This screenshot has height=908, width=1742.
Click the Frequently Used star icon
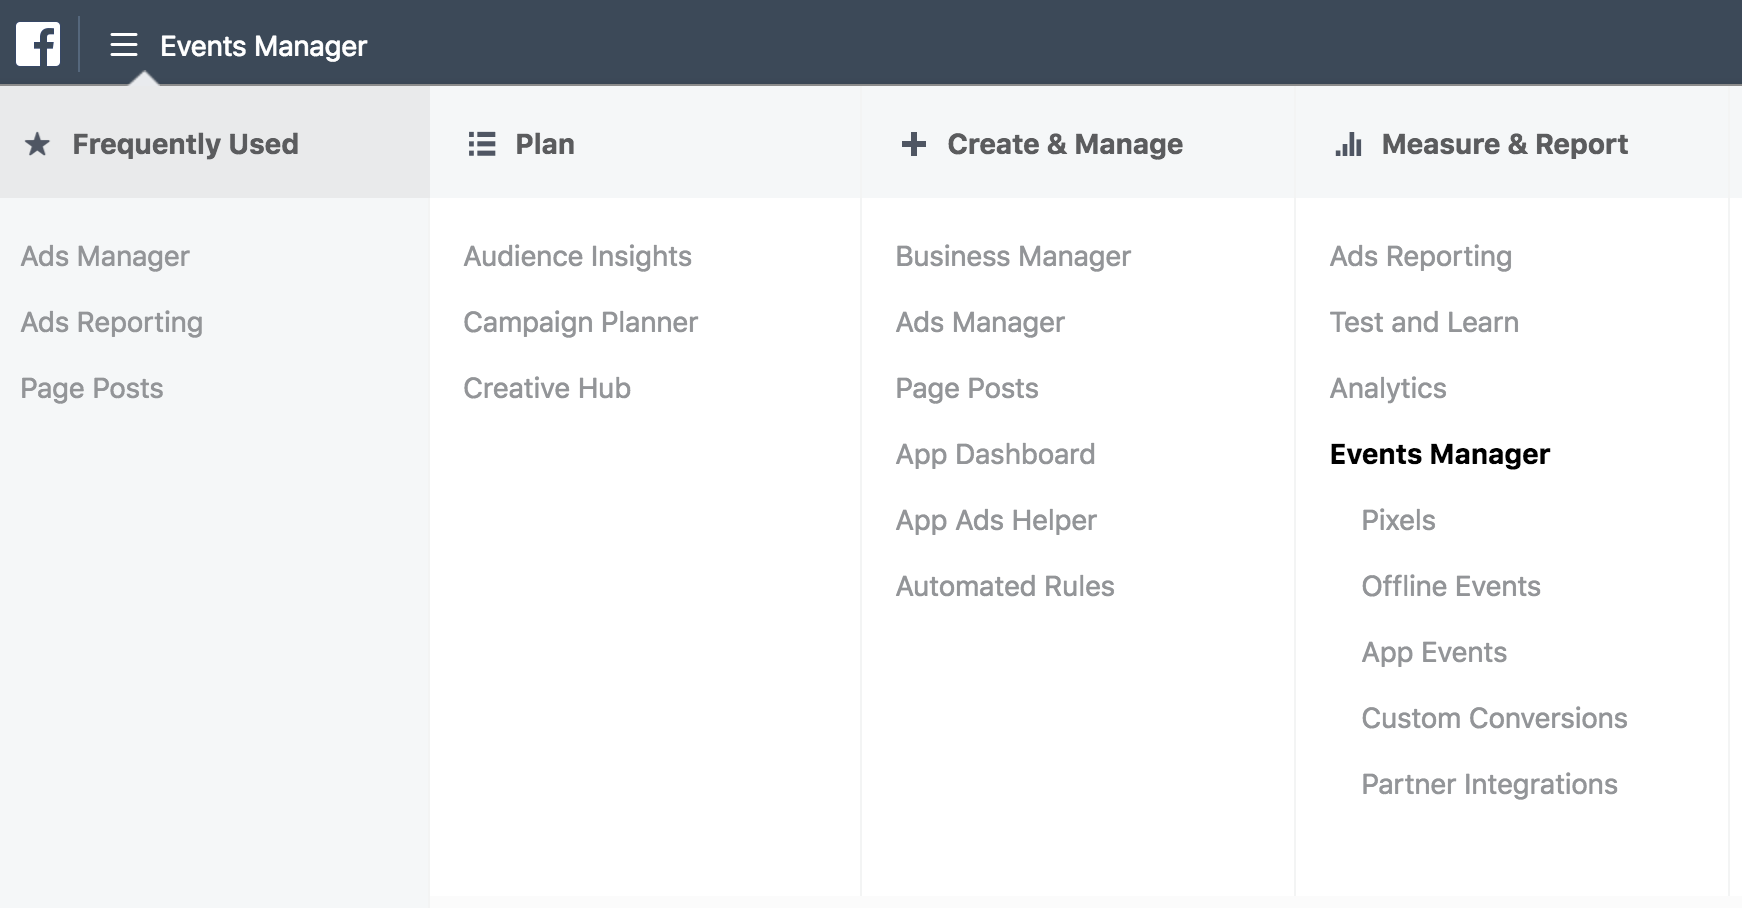tap(37, 144)
